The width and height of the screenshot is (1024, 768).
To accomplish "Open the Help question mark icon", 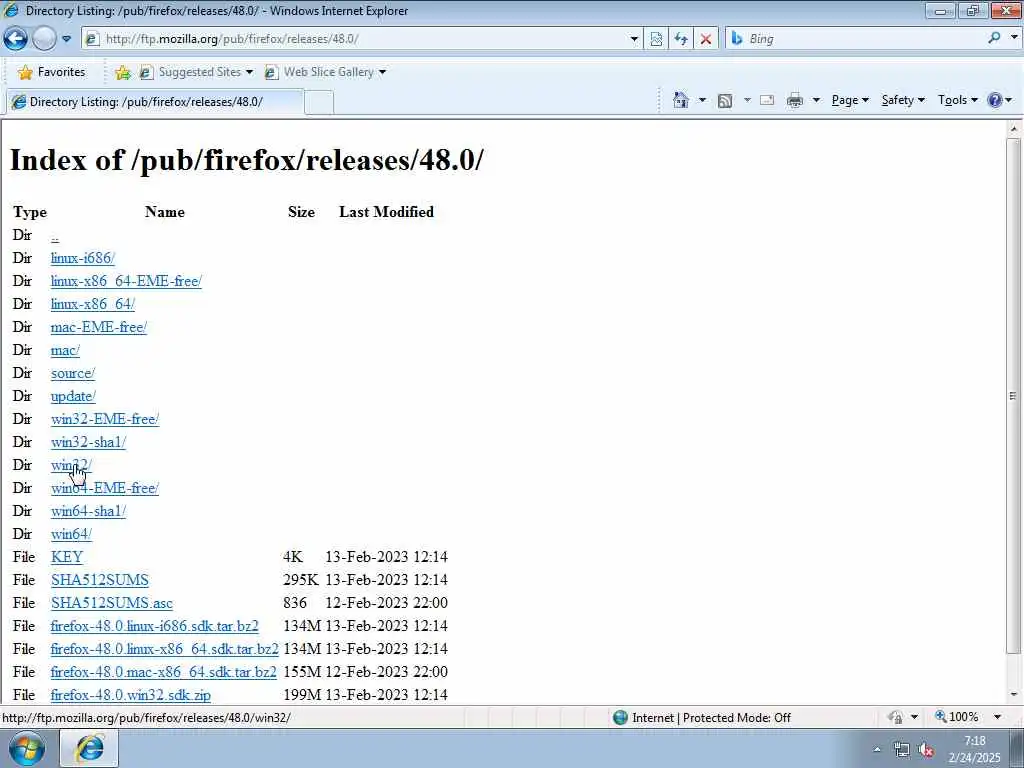I will pos(995,100).
